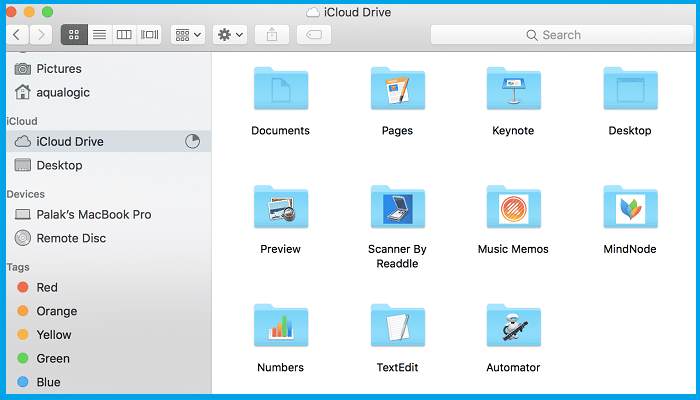Open the item arrangement dropdown

188,34
